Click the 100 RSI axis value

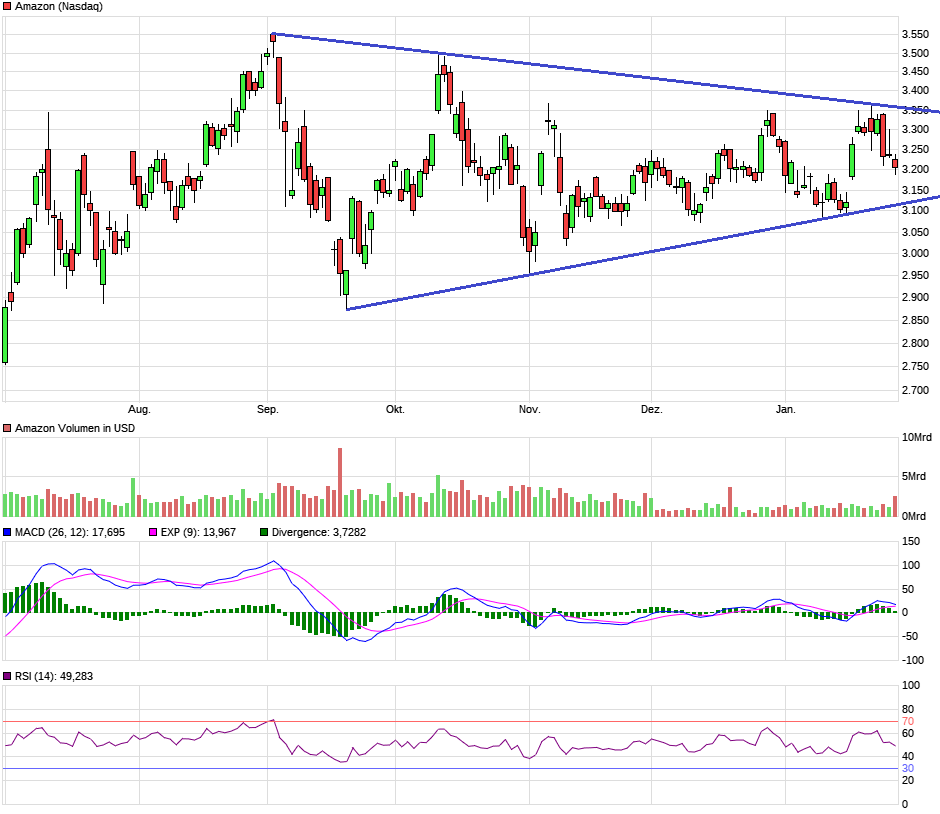coord(911,685)
